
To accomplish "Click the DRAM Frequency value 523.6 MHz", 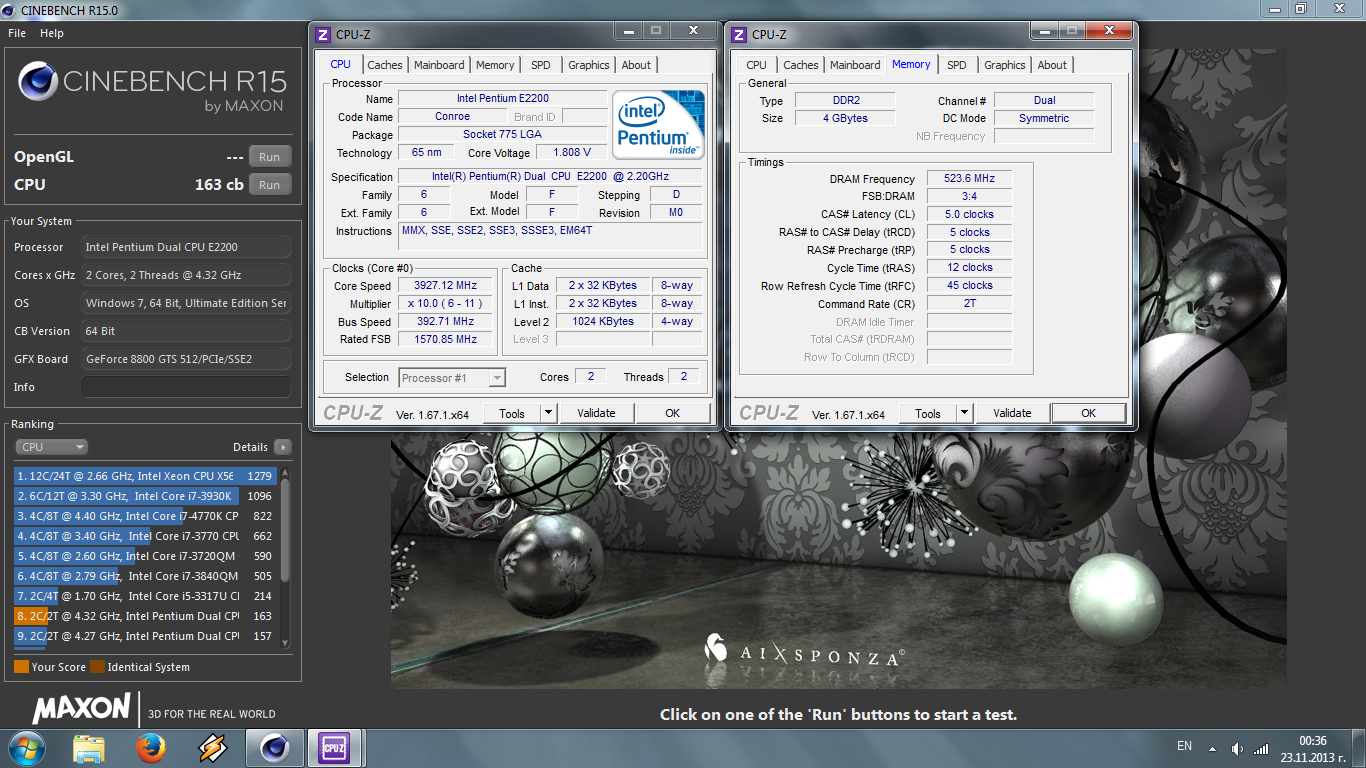I will (970, 179).
